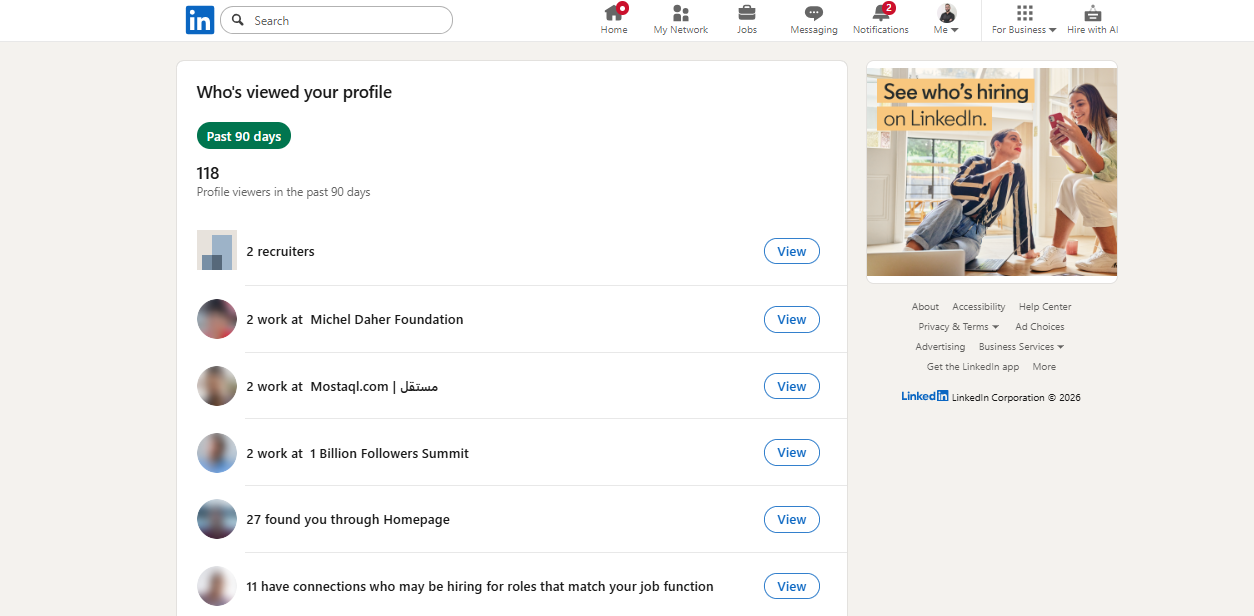The image size is (1254, 616).
Task: View viewers from Michel Daher Foundation
Action: point(791,319)
